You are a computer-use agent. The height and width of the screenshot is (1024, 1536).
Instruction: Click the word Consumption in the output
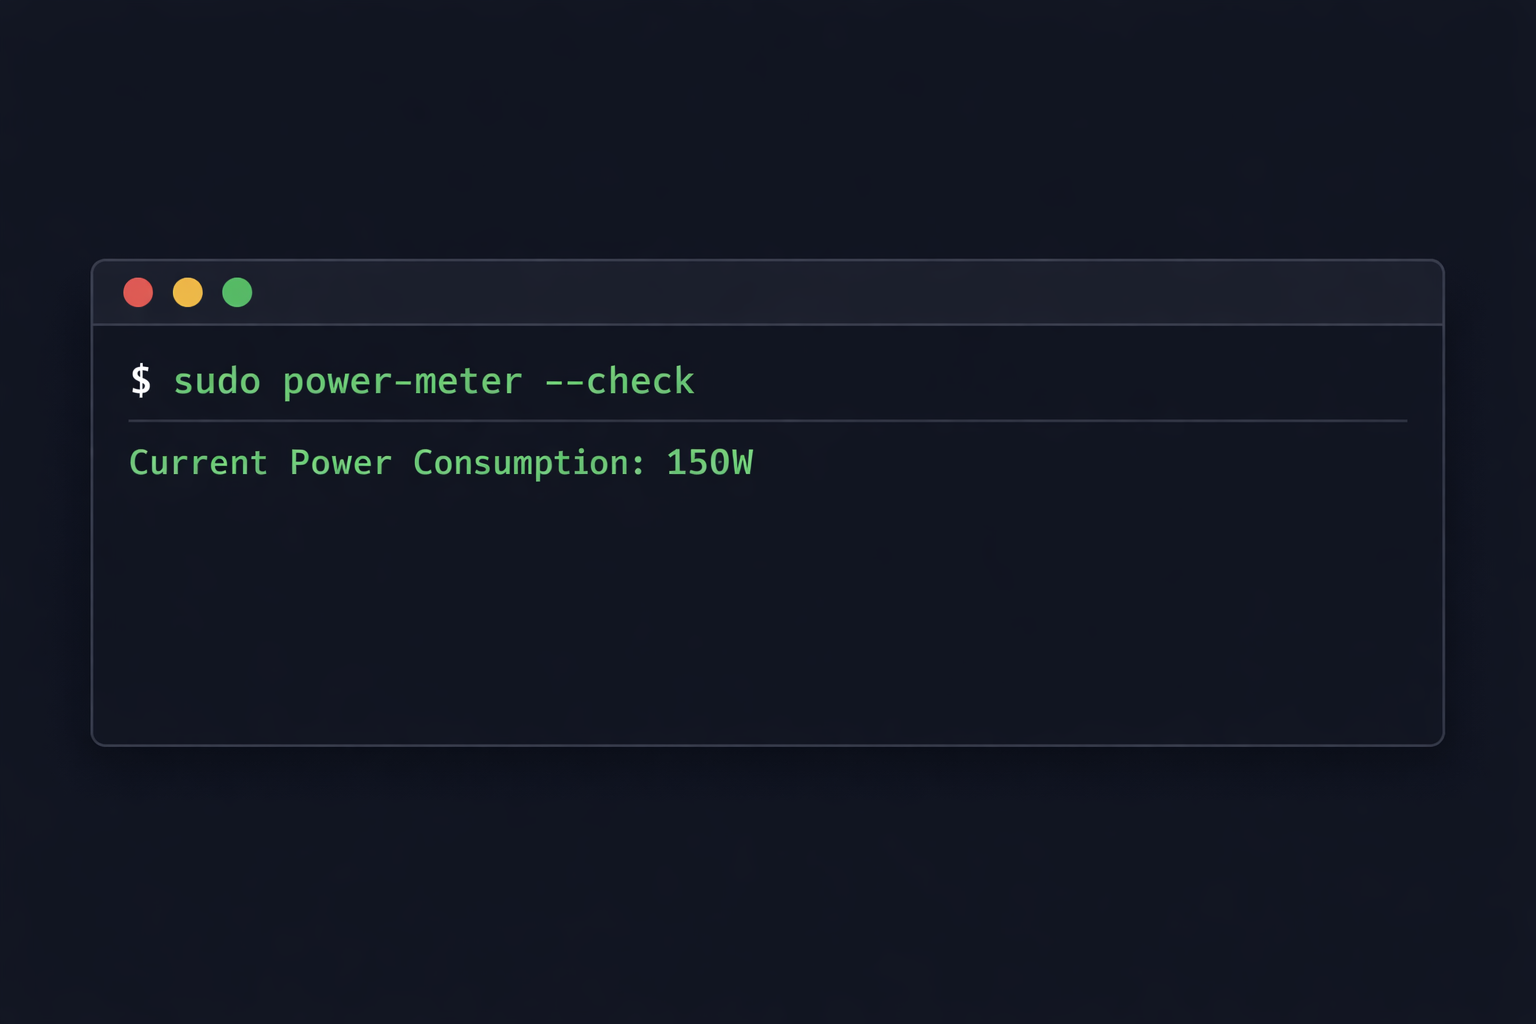527,462
